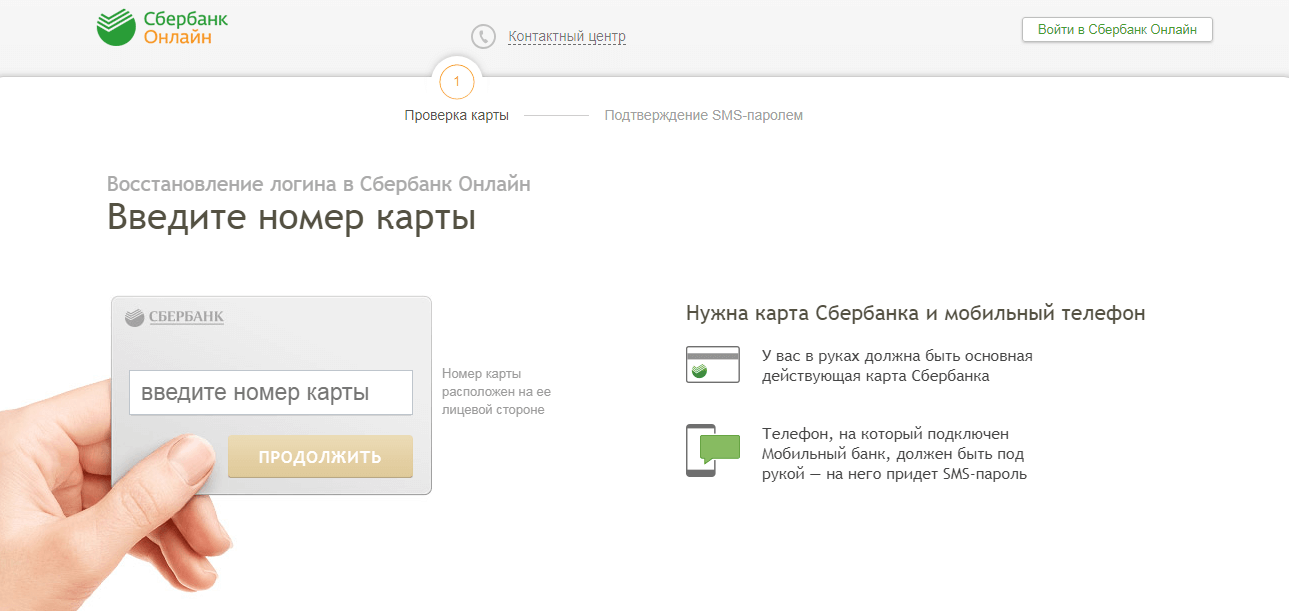Image resolution: width=1289 pixels, height=611 pixels.
Task: Click text about основная действующая карта Сбербанка
Action: pyautogui.click(x=897, y=366)
